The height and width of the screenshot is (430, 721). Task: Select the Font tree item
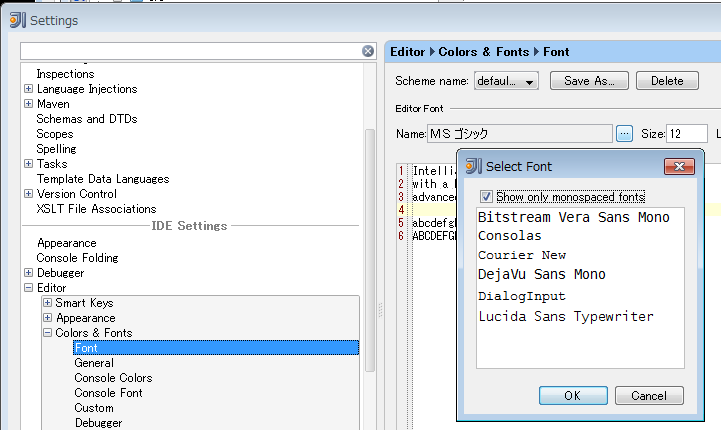[216, 348]
